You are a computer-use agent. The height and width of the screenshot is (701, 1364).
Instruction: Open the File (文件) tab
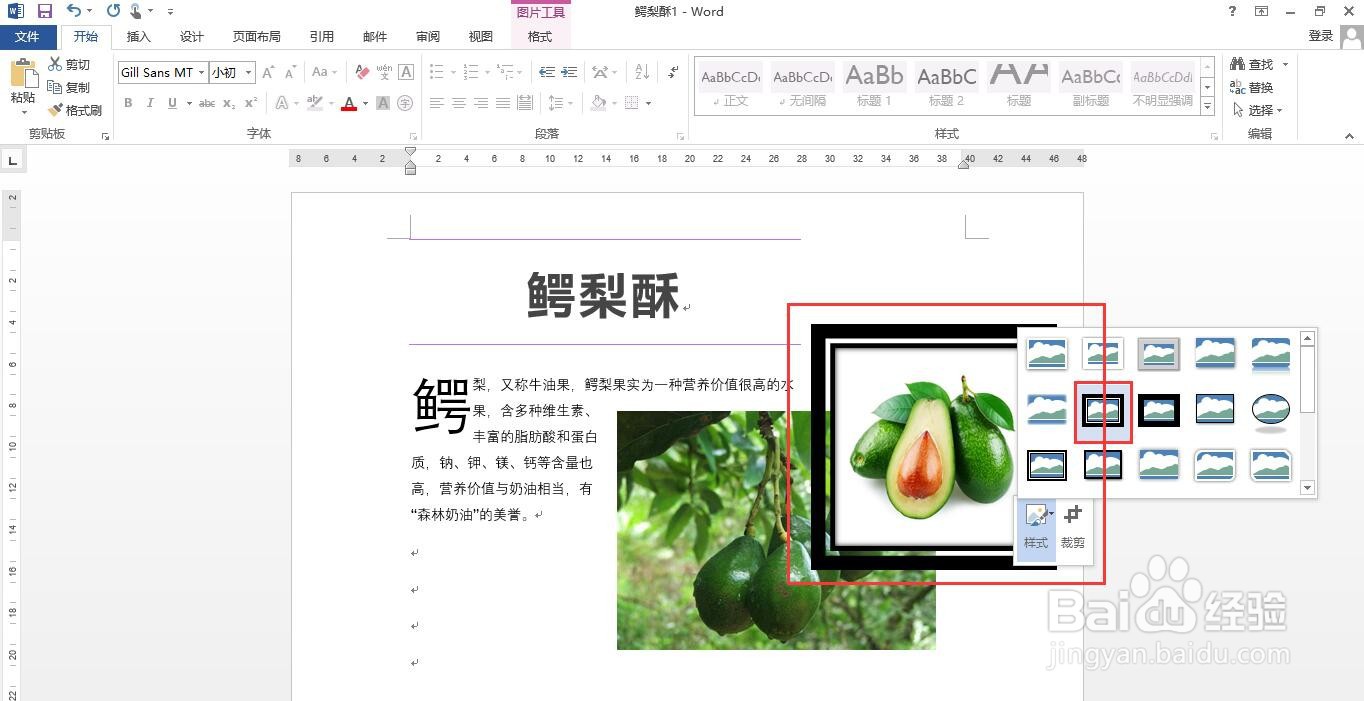point(27,37)
